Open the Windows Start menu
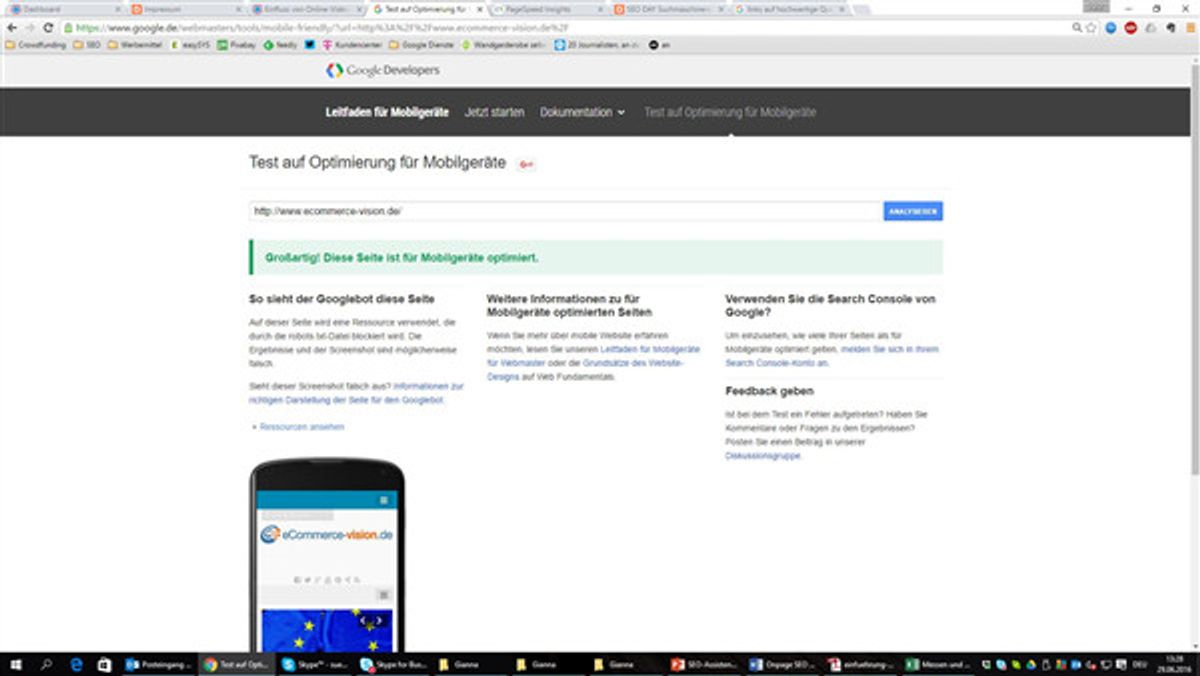 (x=16, y=664)
